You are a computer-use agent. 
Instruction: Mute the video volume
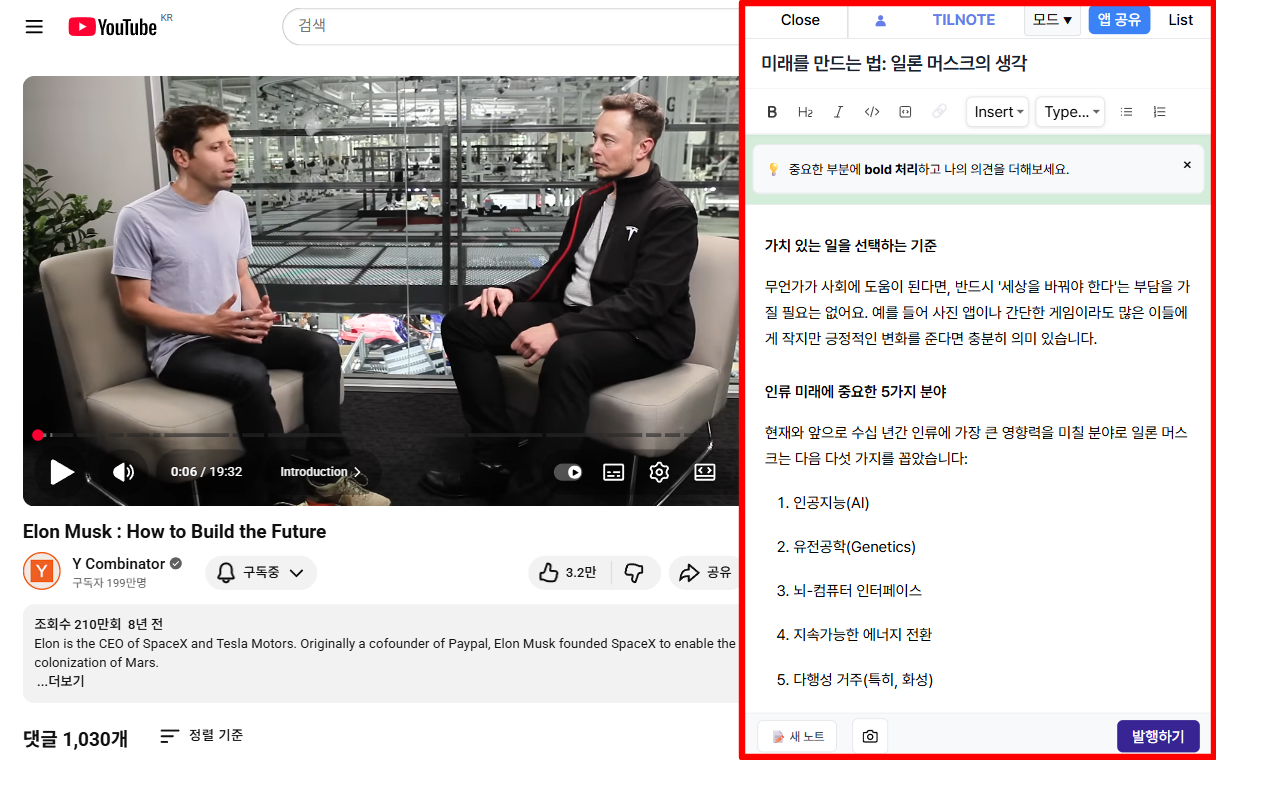click(x=123, y=472)
